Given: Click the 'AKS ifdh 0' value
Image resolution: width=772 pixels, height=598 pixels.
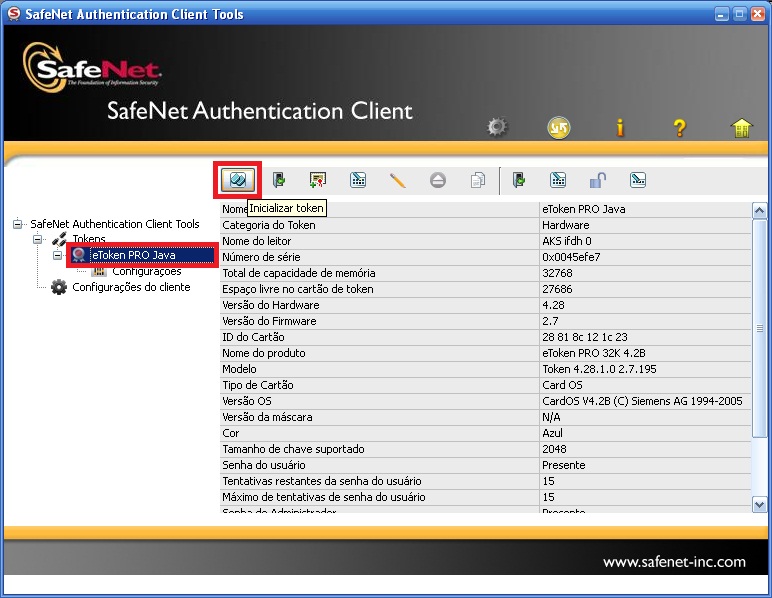Looking at the screenshot, I should click(x=567, y=241).
